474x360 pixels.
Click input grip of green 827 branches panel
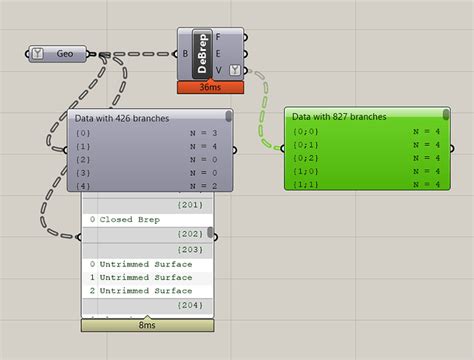point(283,148)
